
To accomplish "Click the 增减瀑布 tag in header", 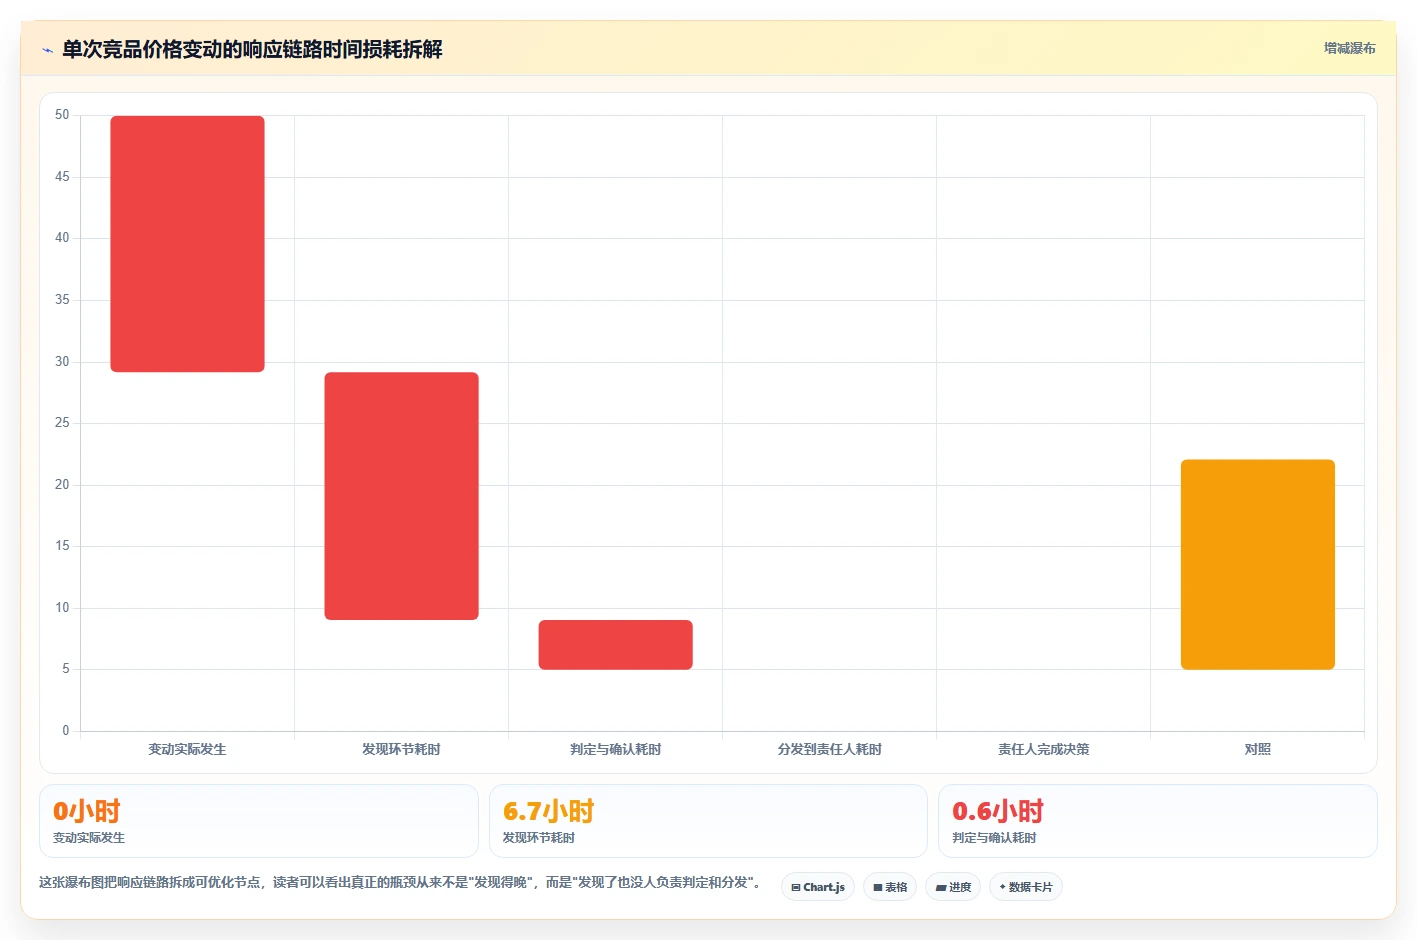I will pyautogui.click(x=1349, y=48).
